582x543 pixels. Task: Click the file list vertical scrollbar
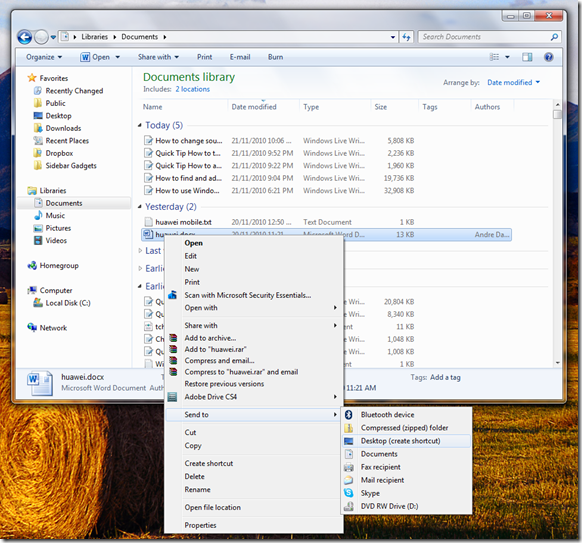(x=557, y=233)
